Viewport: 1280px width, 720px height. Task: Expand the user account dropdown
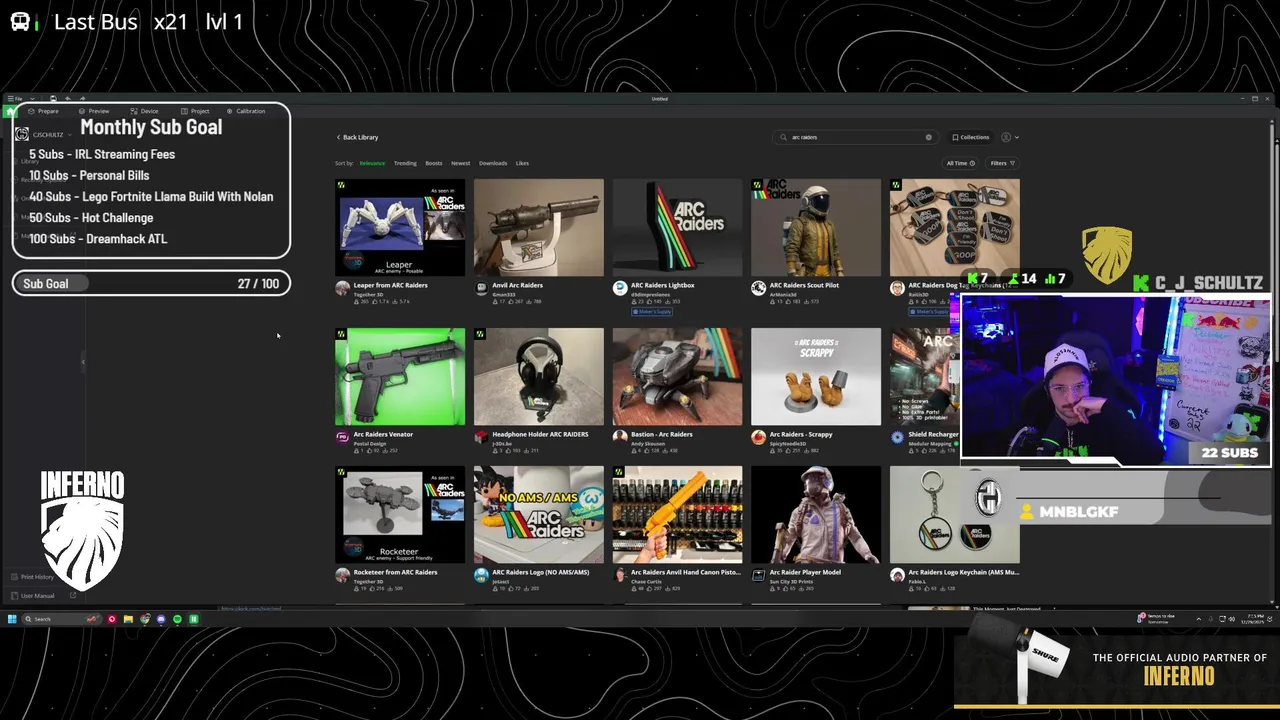point(1010,137)
